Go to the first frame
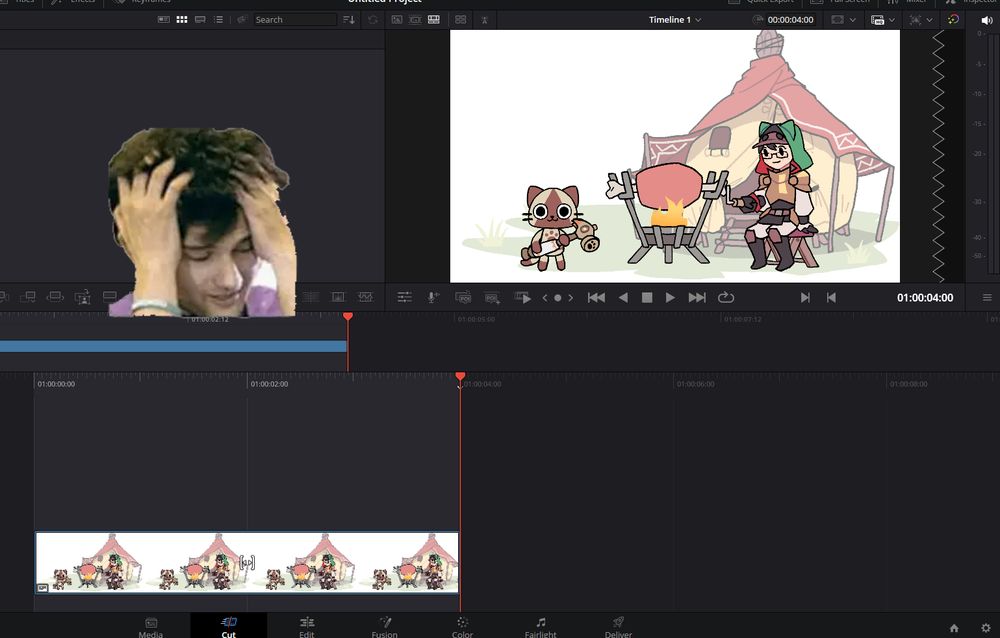 click(x=596, y=297)
